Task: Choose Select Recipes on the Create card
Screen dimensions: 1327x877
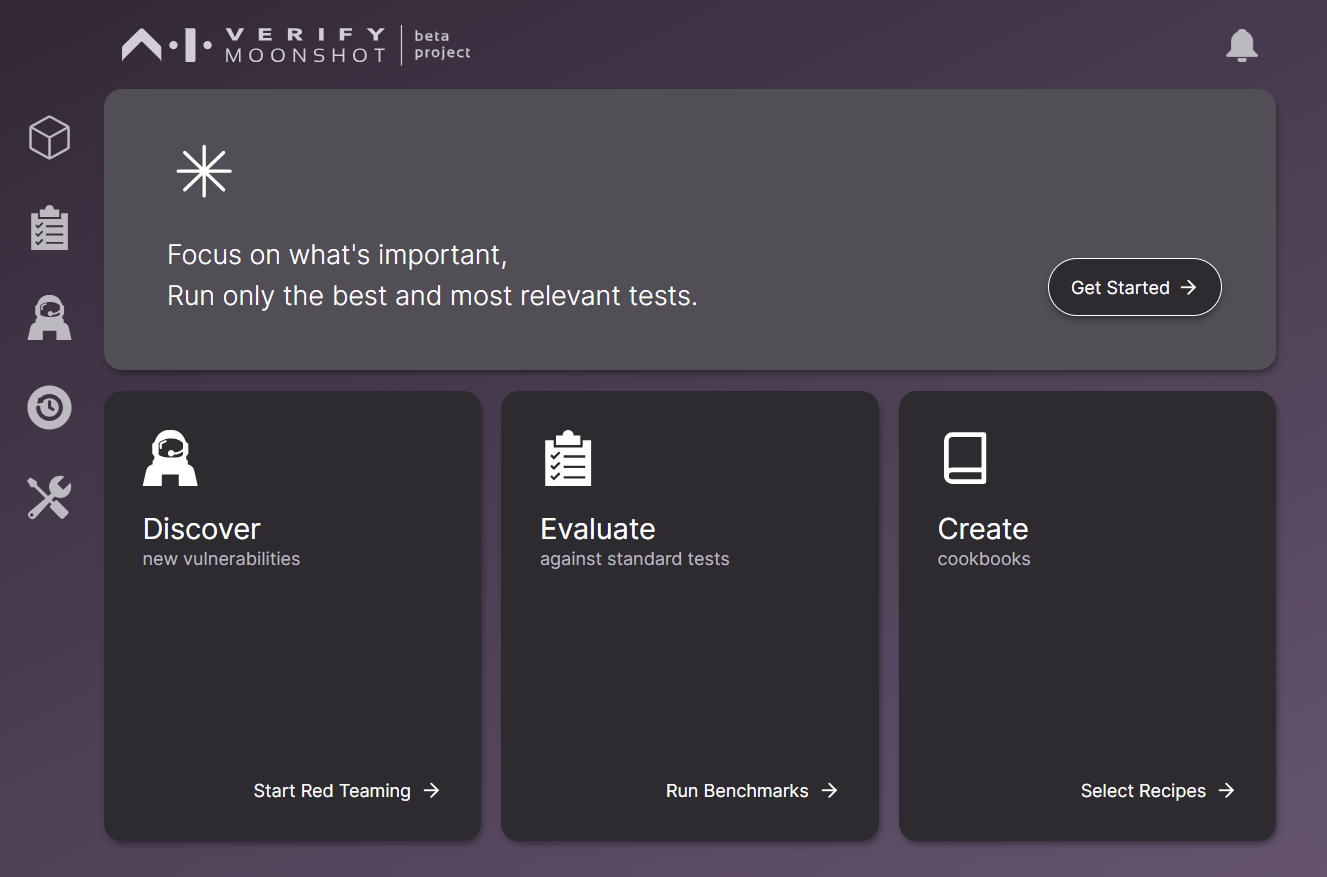Action: [1143, 790]
